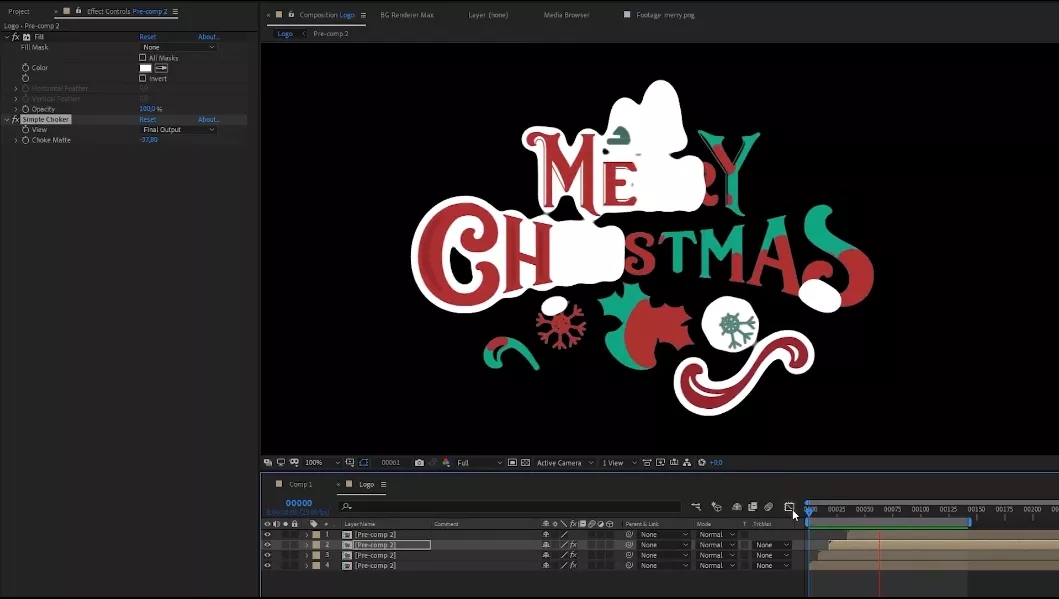Expand the Opacity property in Fill effect
The height and width of the screenshot is (599, 1059).
pos(16,109)
